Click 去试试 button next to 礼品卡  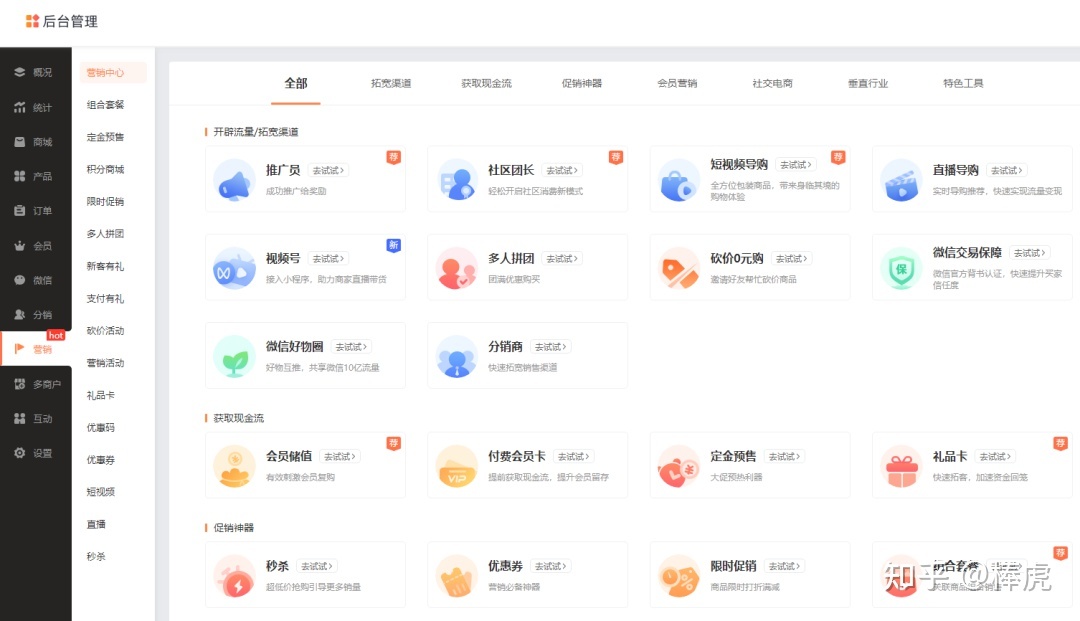point(995,456)
